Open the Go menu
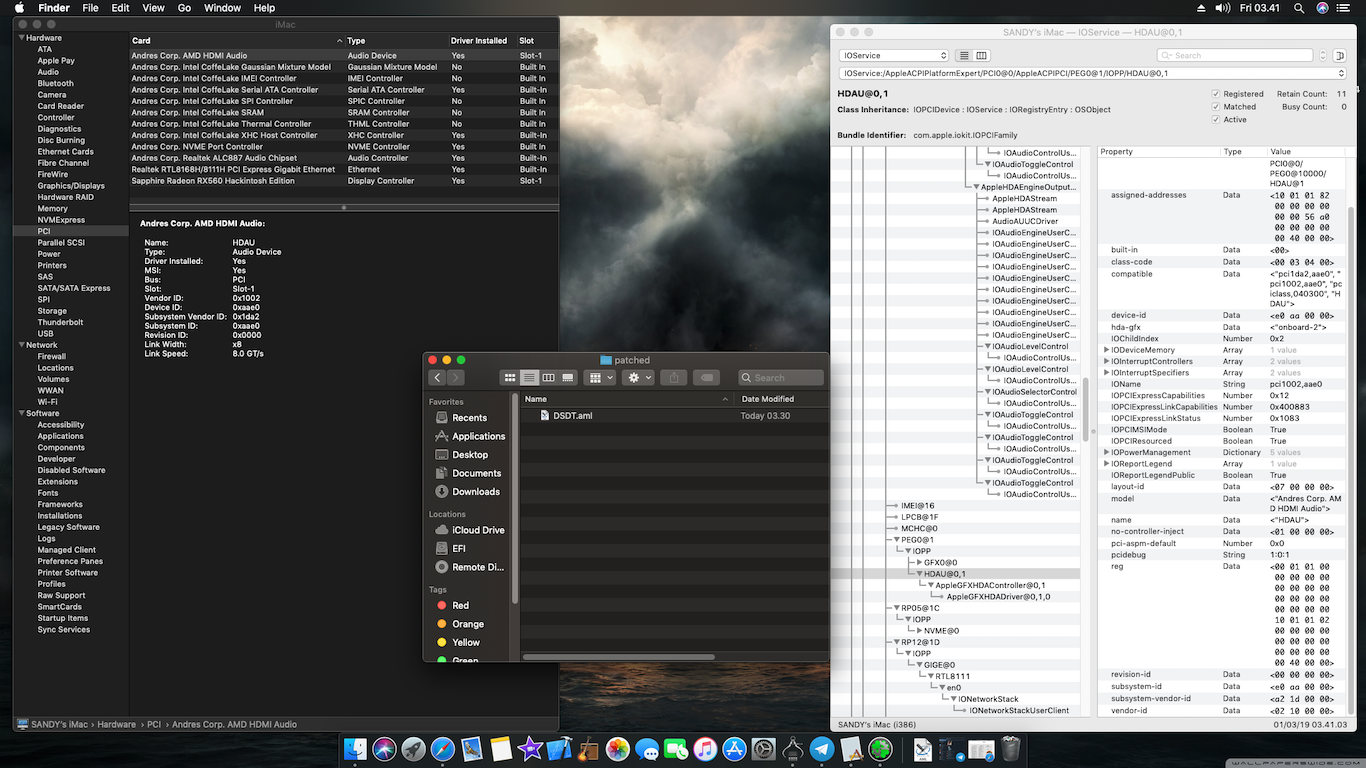This screenshot has width=1366, height=768. tap(184, 8)
